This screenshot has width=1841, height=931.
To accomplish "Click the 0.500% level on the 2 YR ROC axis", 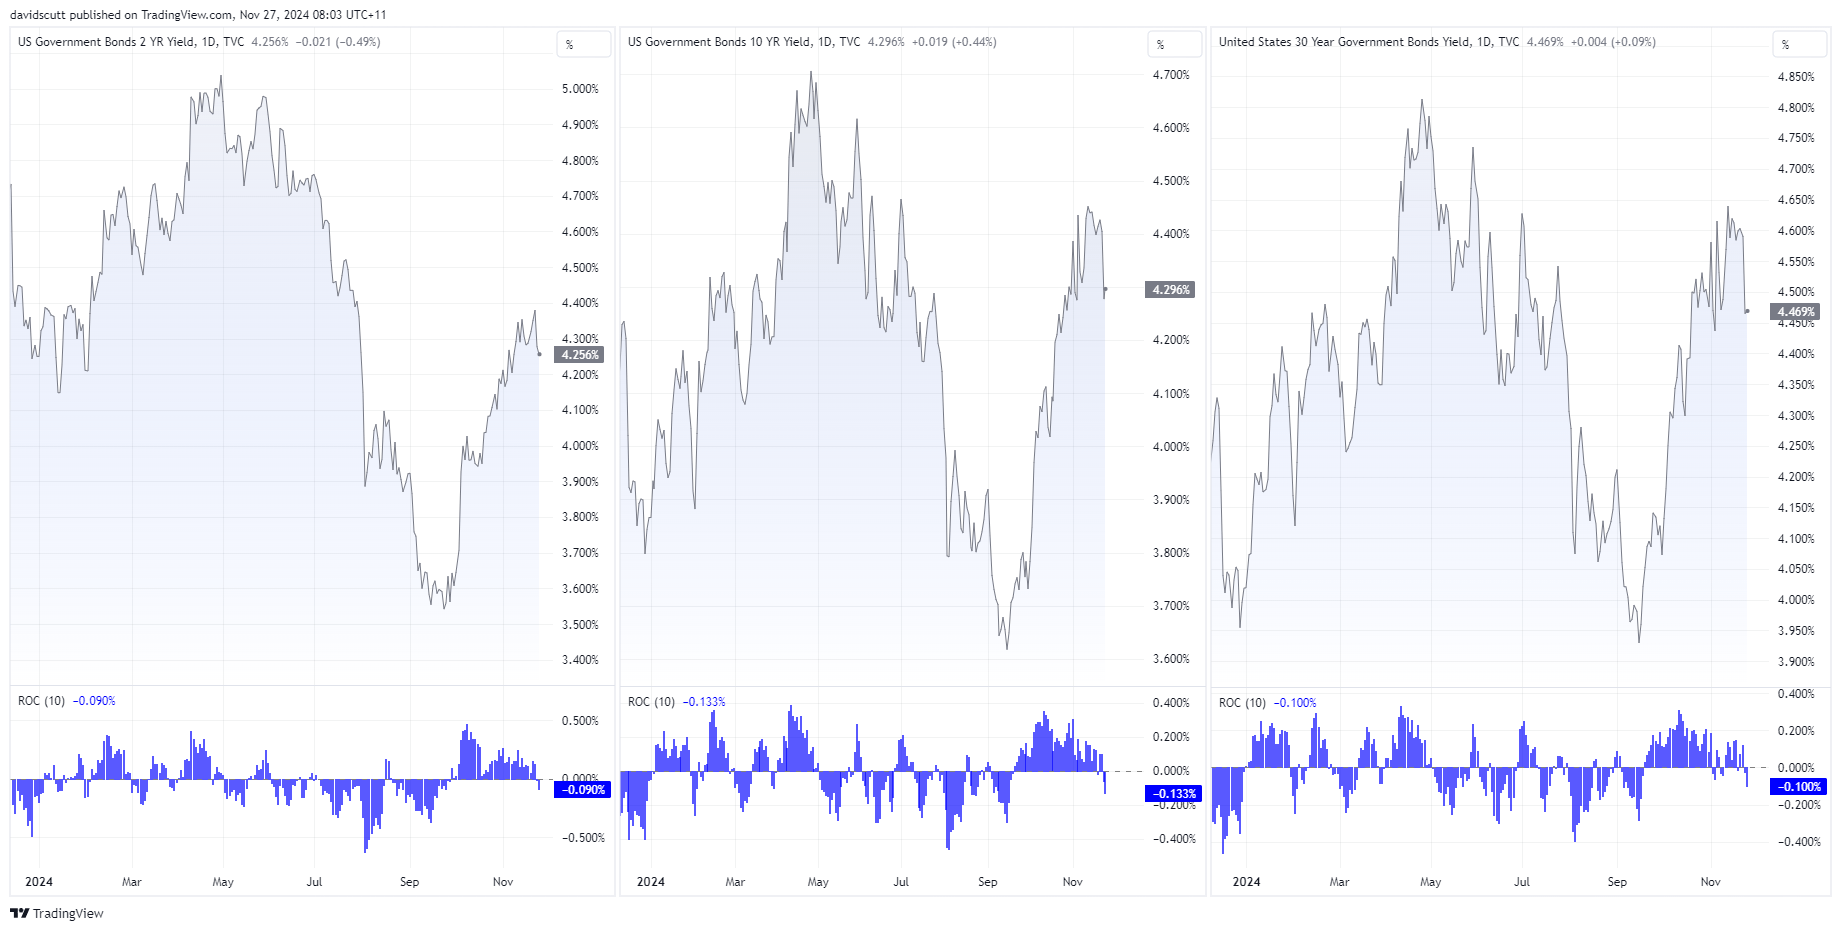I will (x=580, y=721).
